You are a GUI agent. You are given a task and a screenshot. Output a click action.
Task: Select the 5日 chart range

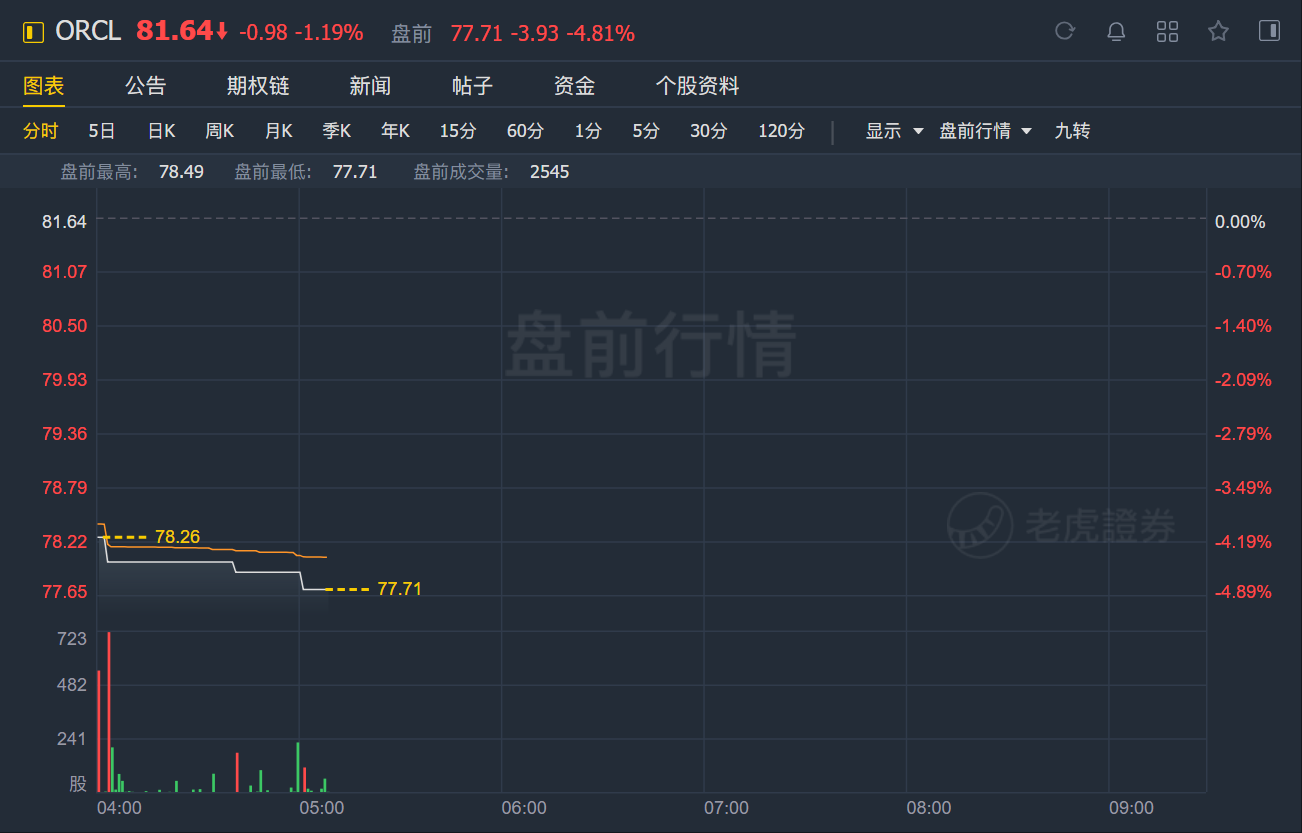pyautogui.click(x=101, y=131)
